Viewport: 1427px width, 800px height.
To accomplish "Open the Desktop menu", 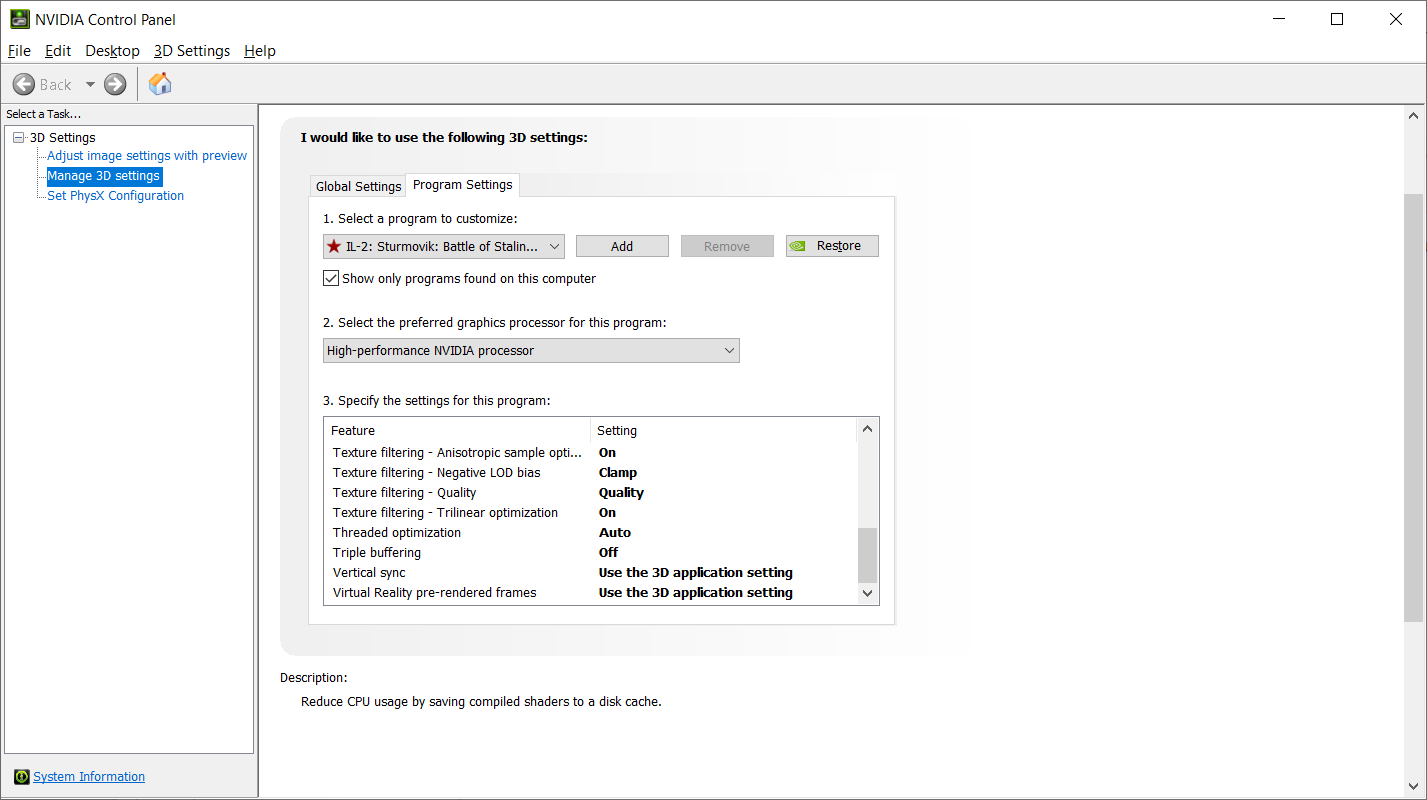I will tap(112, 51).
